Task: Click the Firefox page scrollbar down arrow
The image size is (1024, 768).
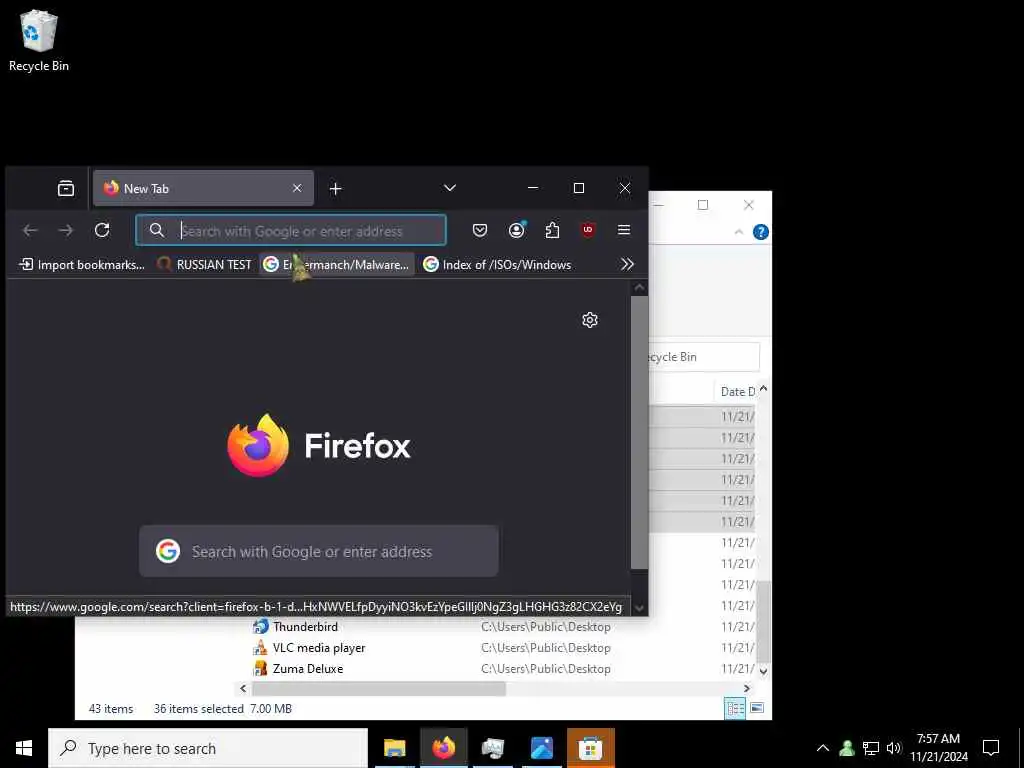Action: tap(640, 607)
